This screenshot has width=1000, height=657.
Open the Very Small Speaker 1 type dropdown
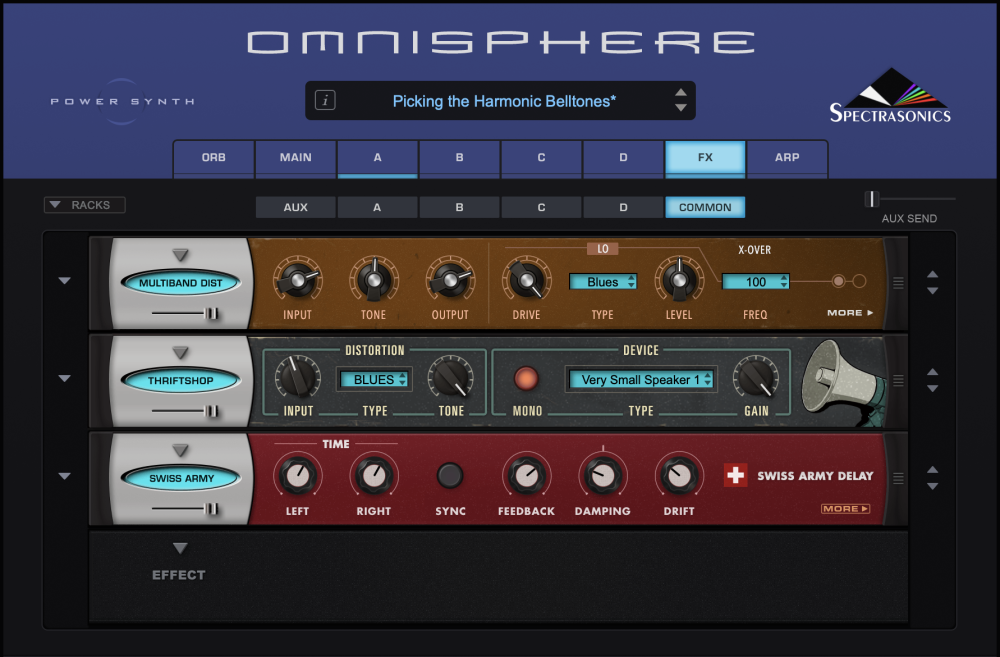[x=641, y=380]
